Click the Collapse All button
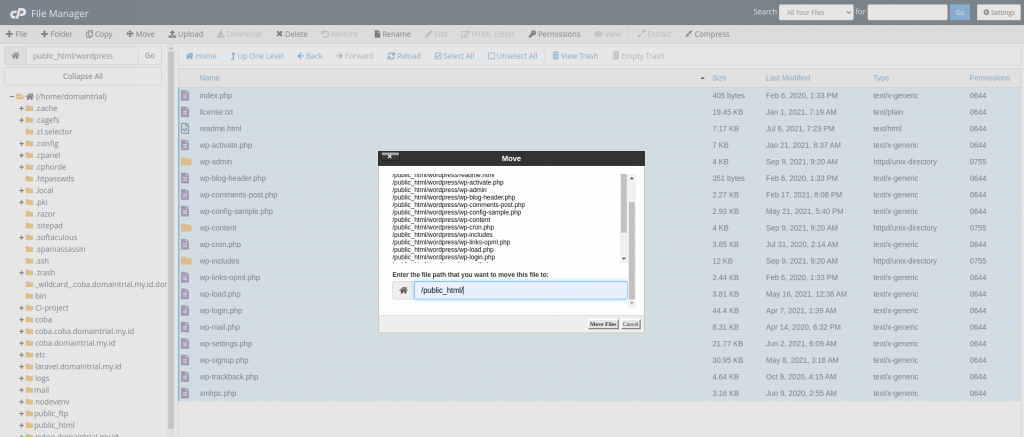Screen dimensions: 1024x437 (x=83, y=76)
